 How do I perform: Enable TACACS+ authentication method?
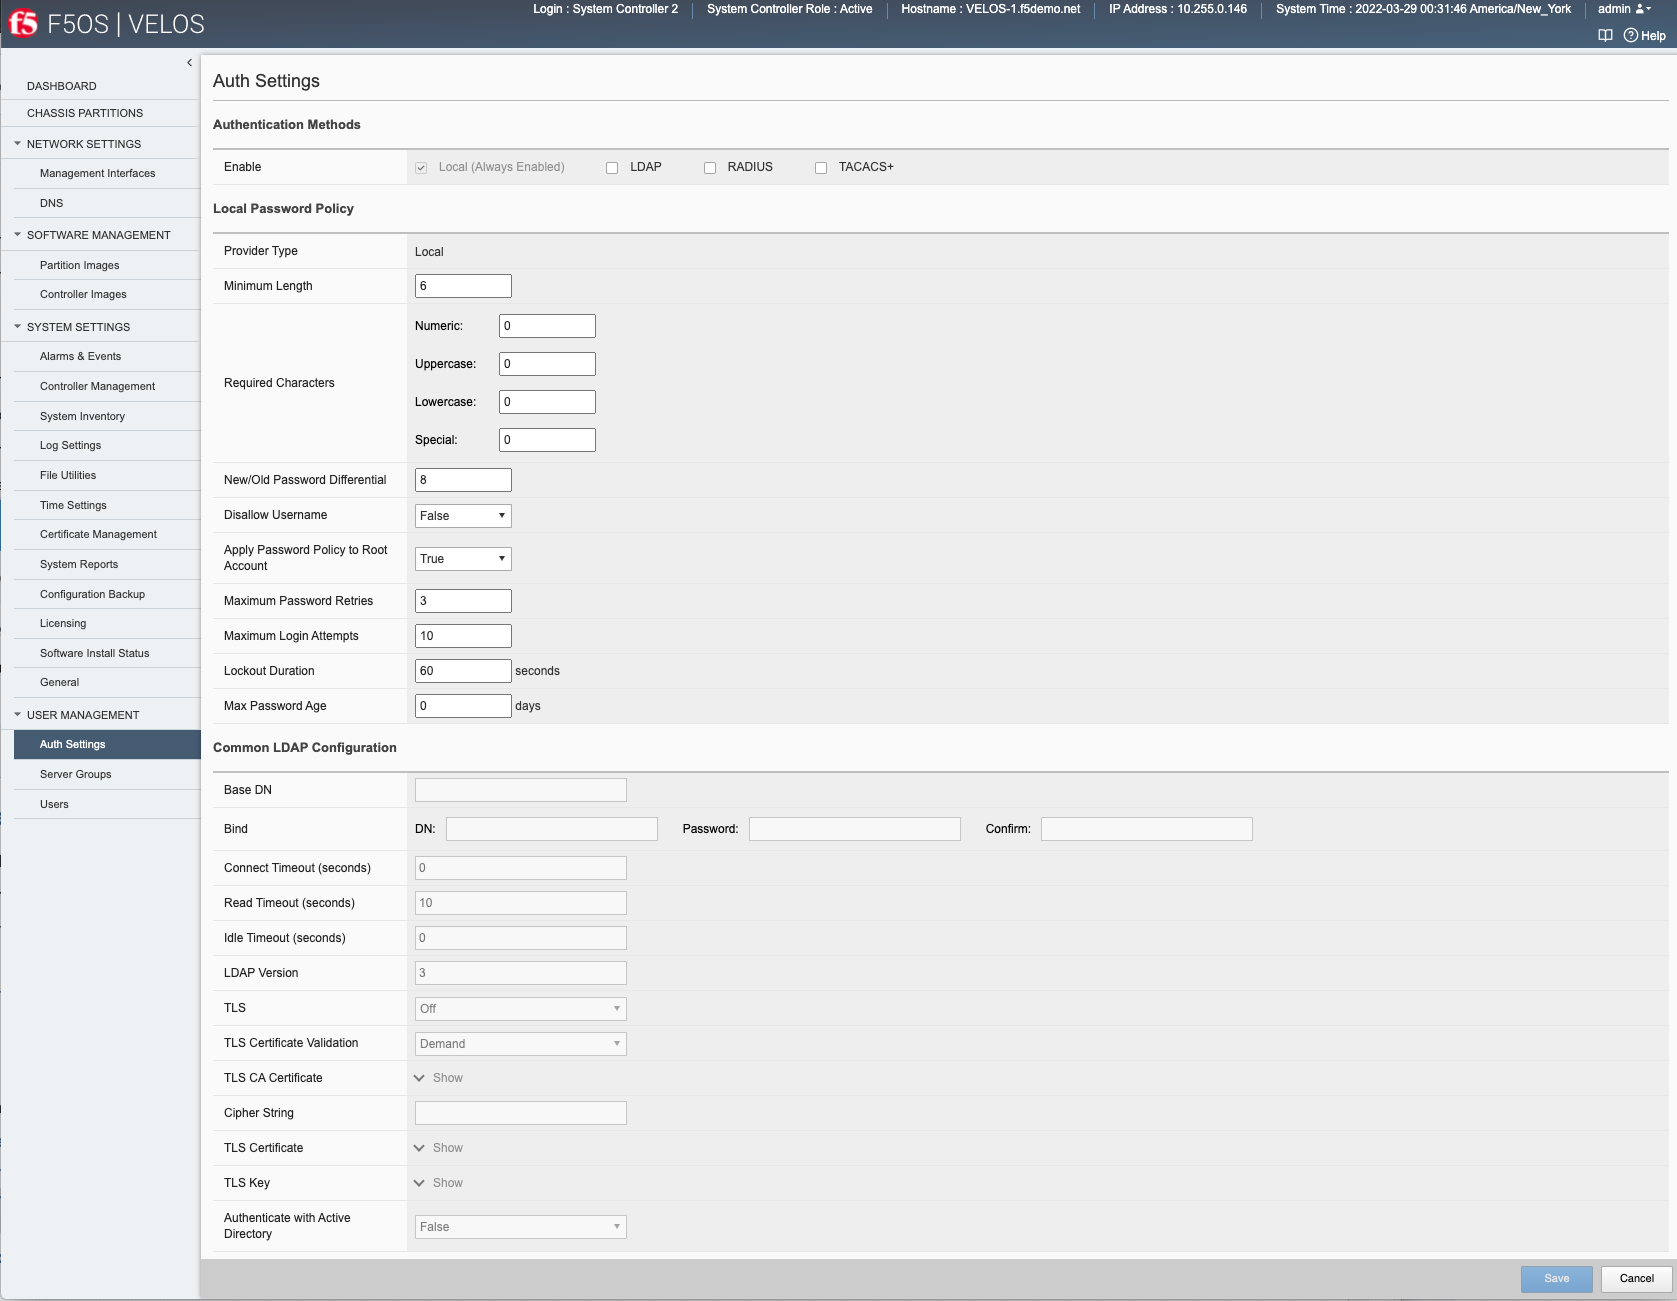(820, 167)
